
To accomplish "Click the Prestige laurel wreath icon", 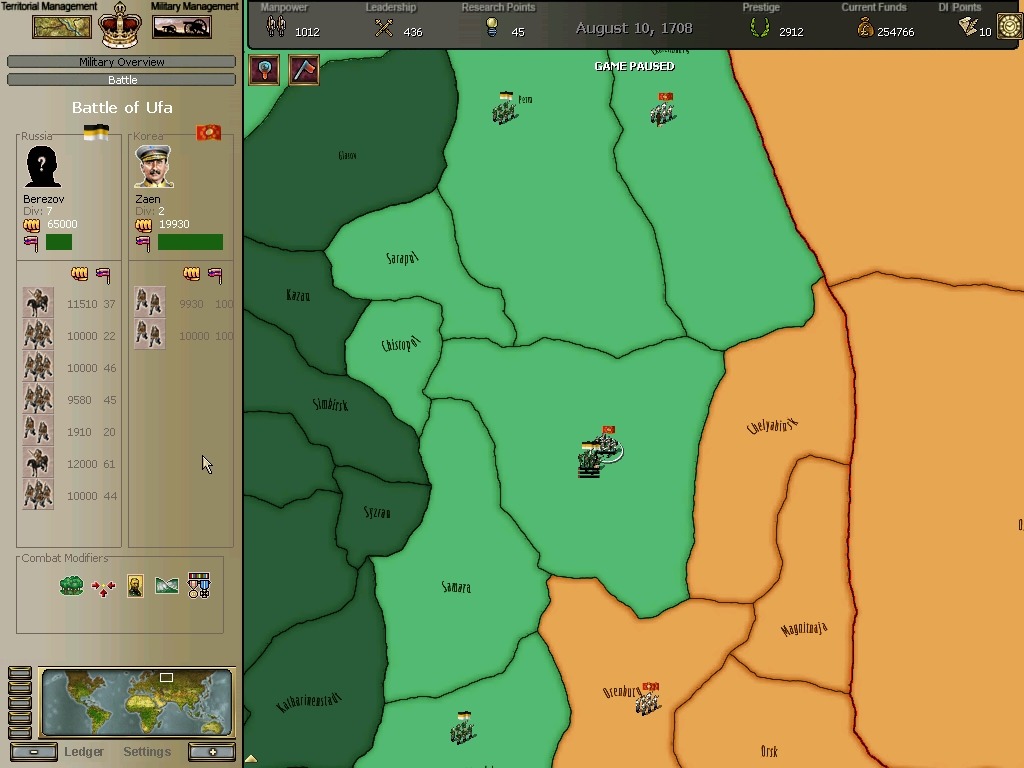I will tap(760, 28).
